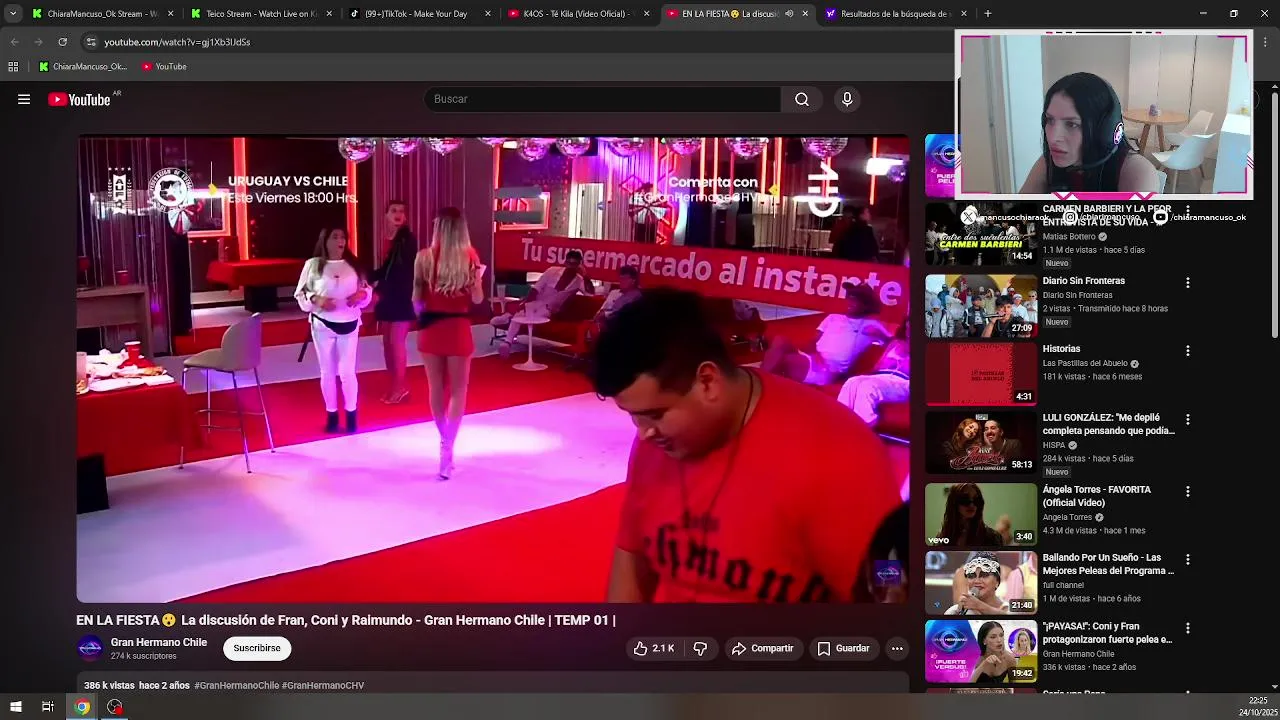Open ChiaraMancuso_Ok bookmark

point(83,67)
